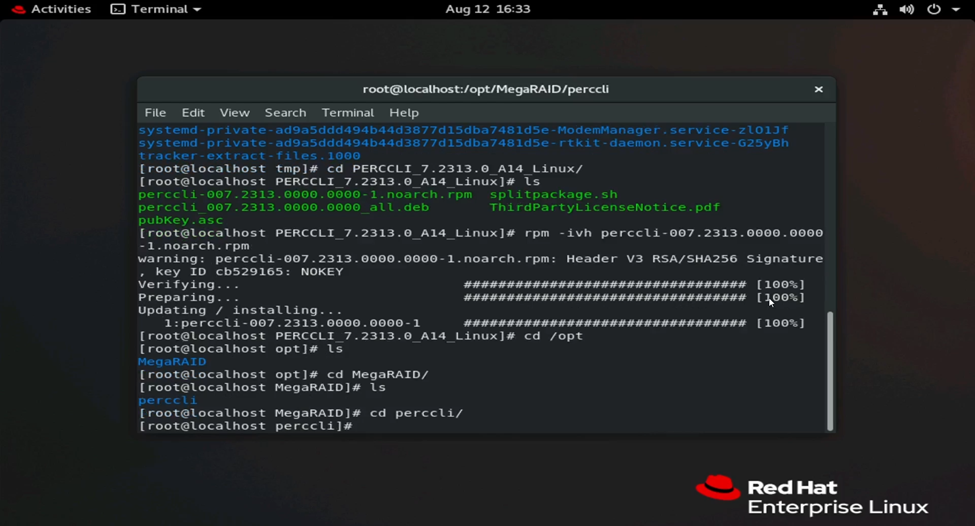The image size is (975, 526).
Task: Click the ModemManager.service systemd-private entry
Action: point(463,130)
